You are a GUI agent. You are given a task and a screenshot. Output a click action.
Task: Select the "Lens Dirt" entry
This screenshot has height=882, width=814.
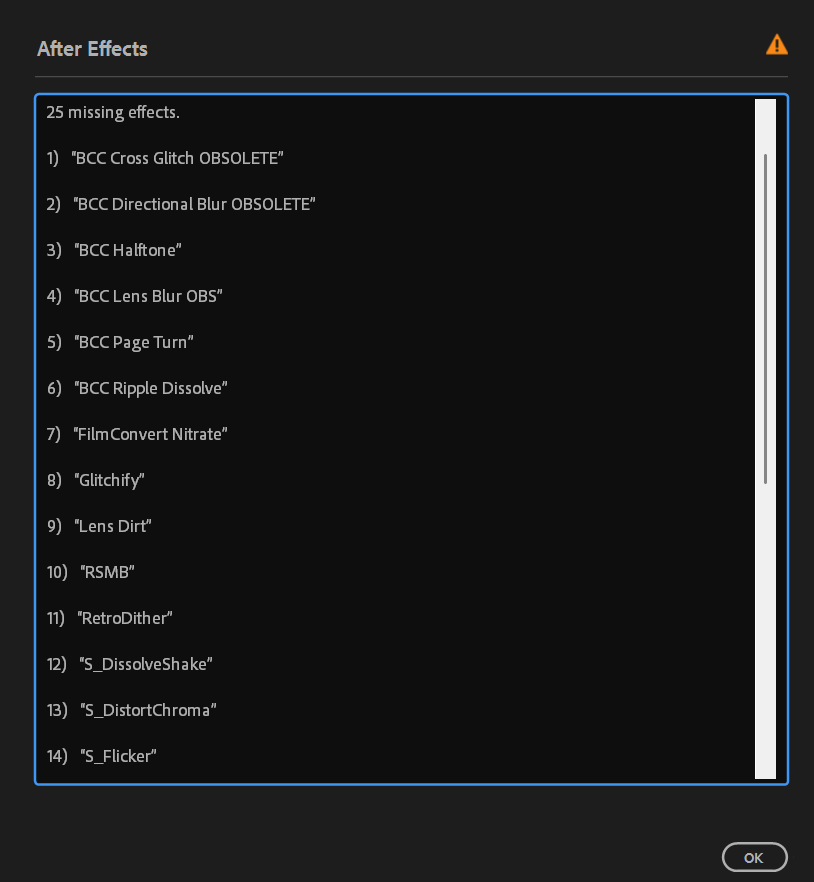pyautogui.click(x=112, y=526)
